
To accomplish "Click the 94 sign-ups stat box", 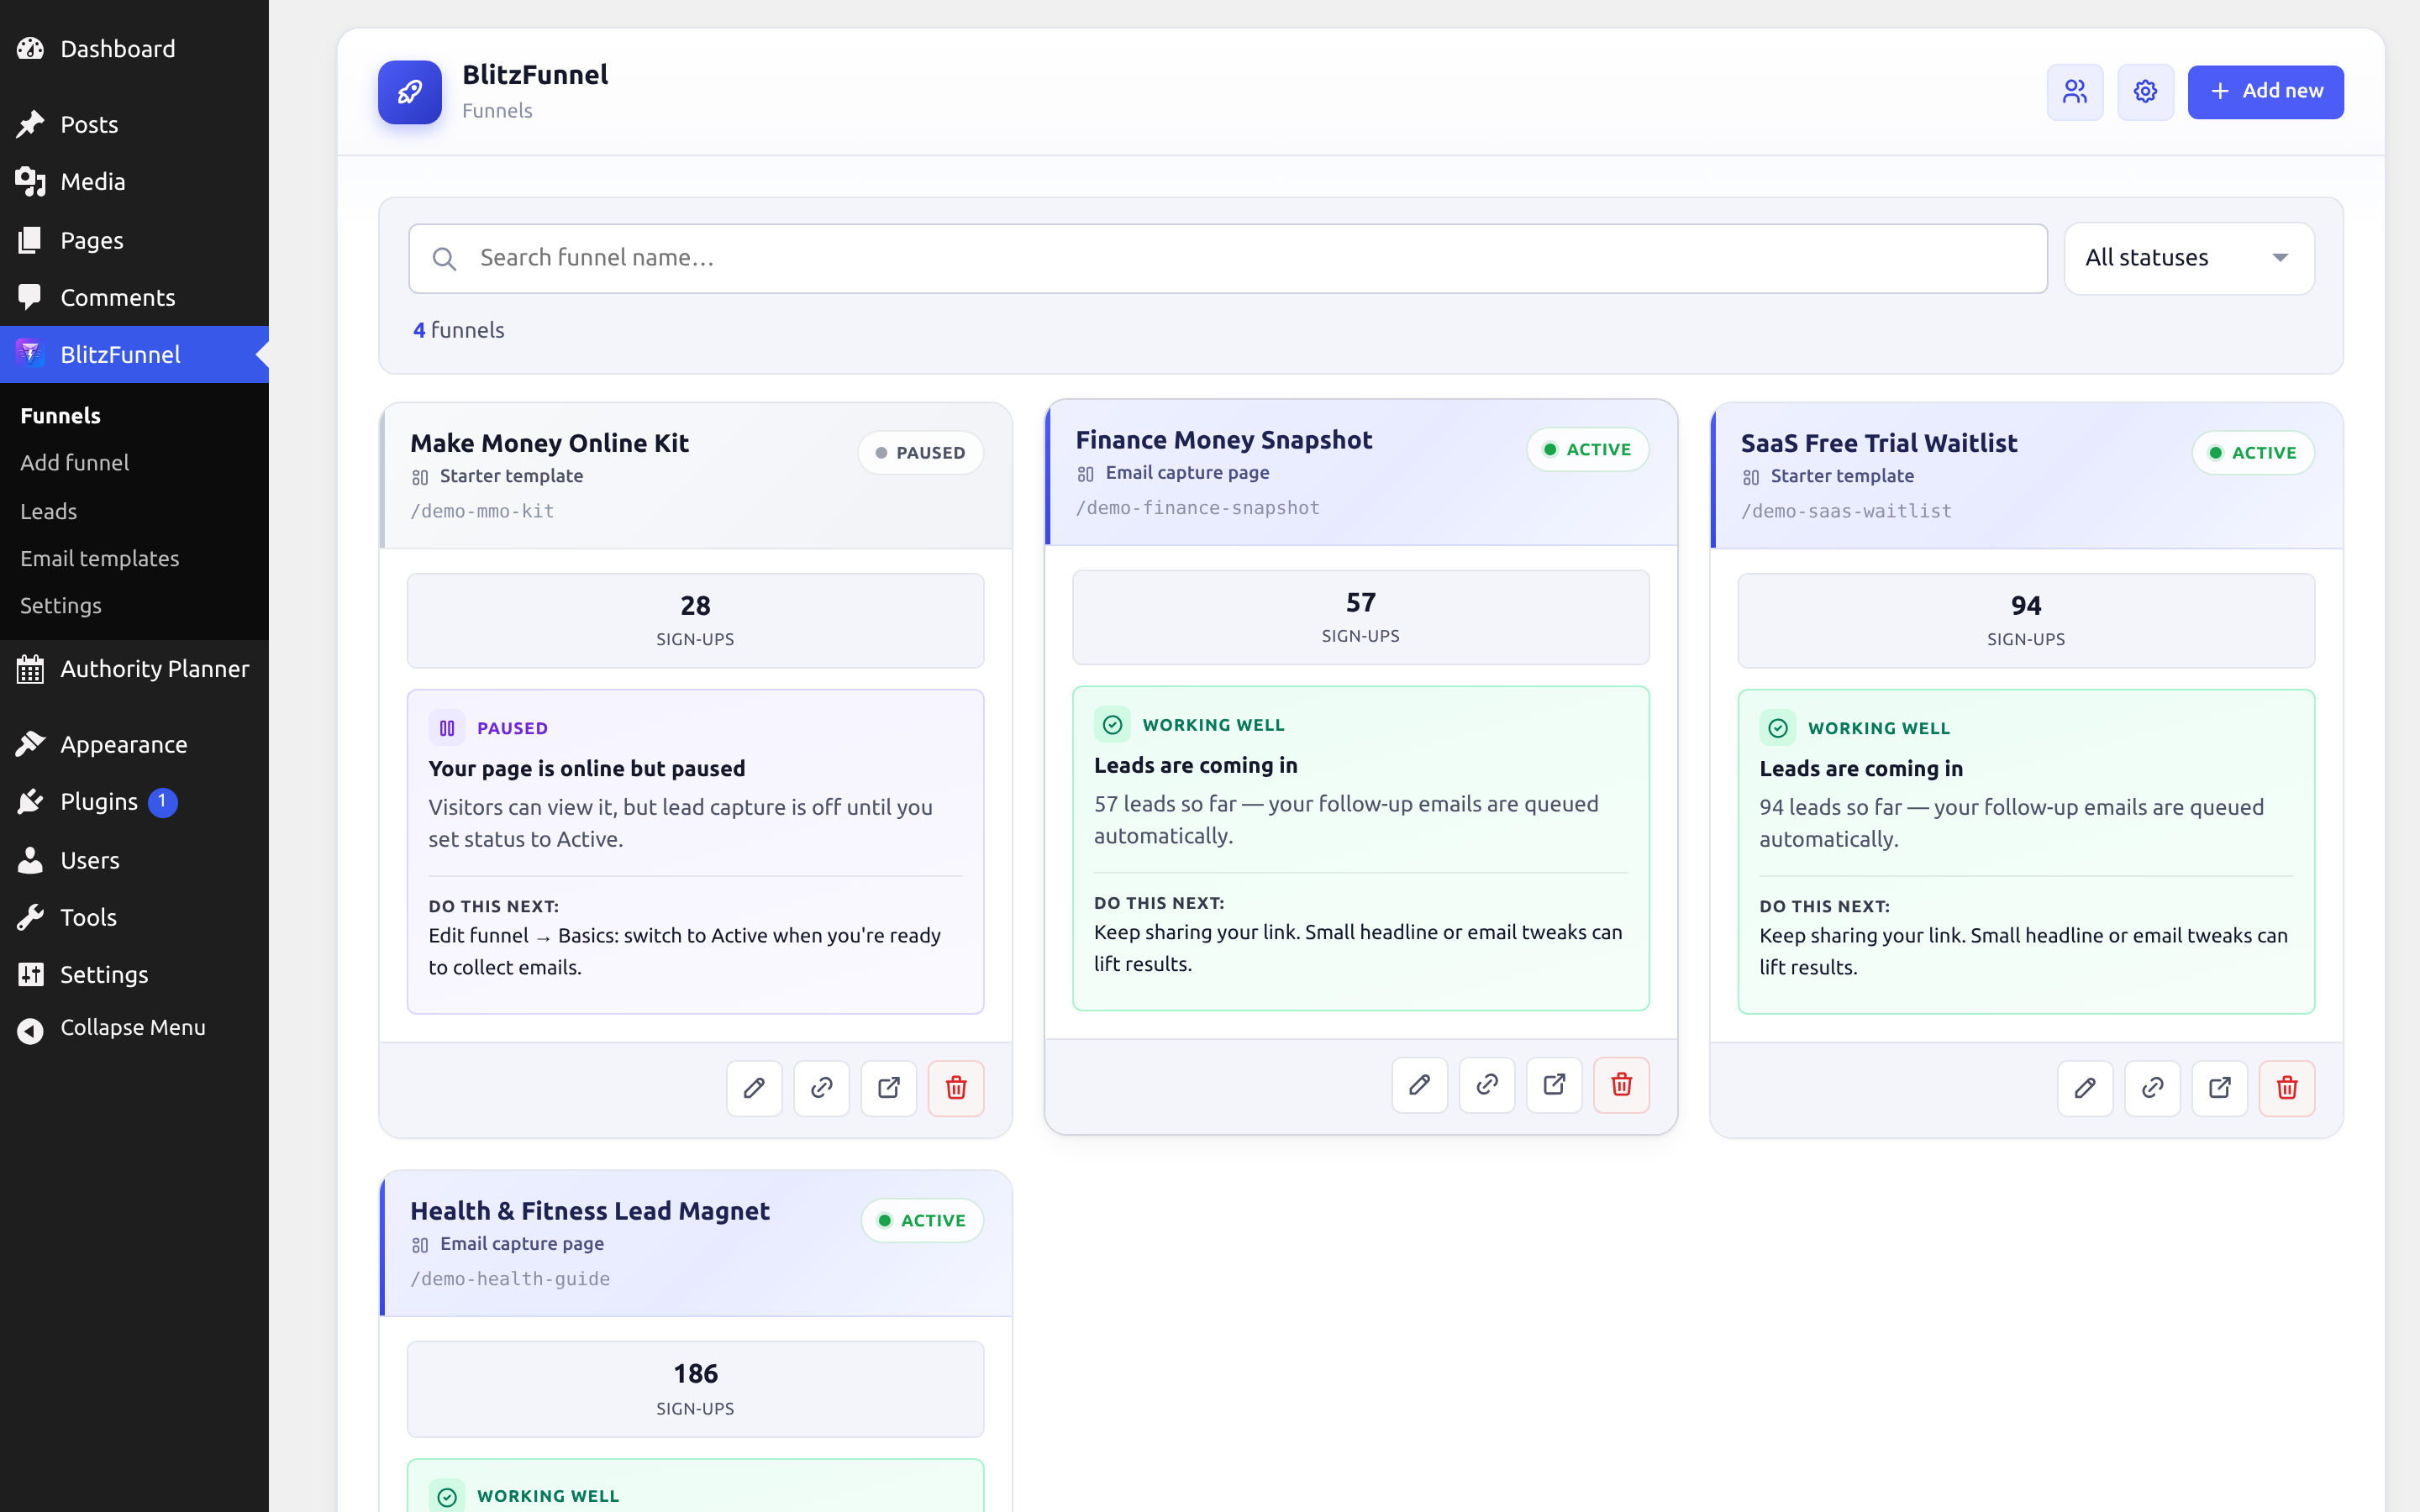I will 2026,621.
